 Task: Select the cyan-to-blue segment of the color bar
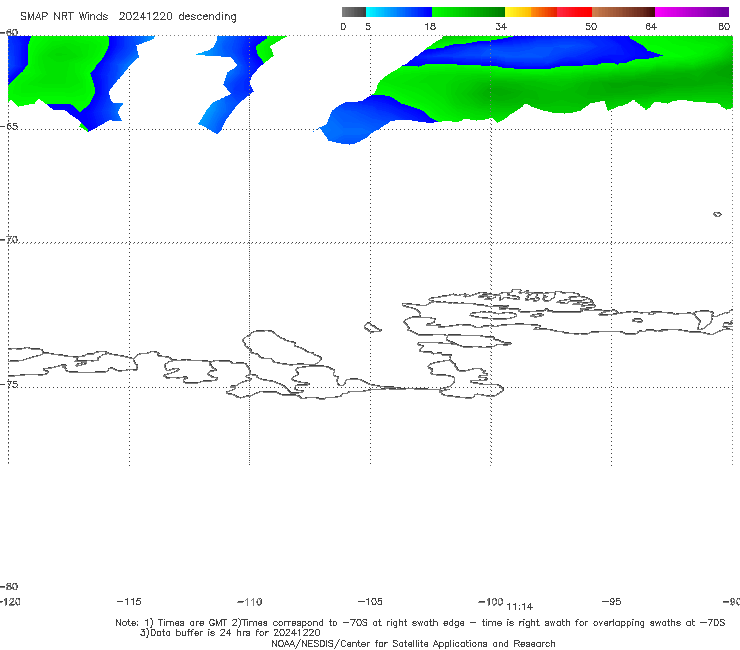click(x=399, y=12)
